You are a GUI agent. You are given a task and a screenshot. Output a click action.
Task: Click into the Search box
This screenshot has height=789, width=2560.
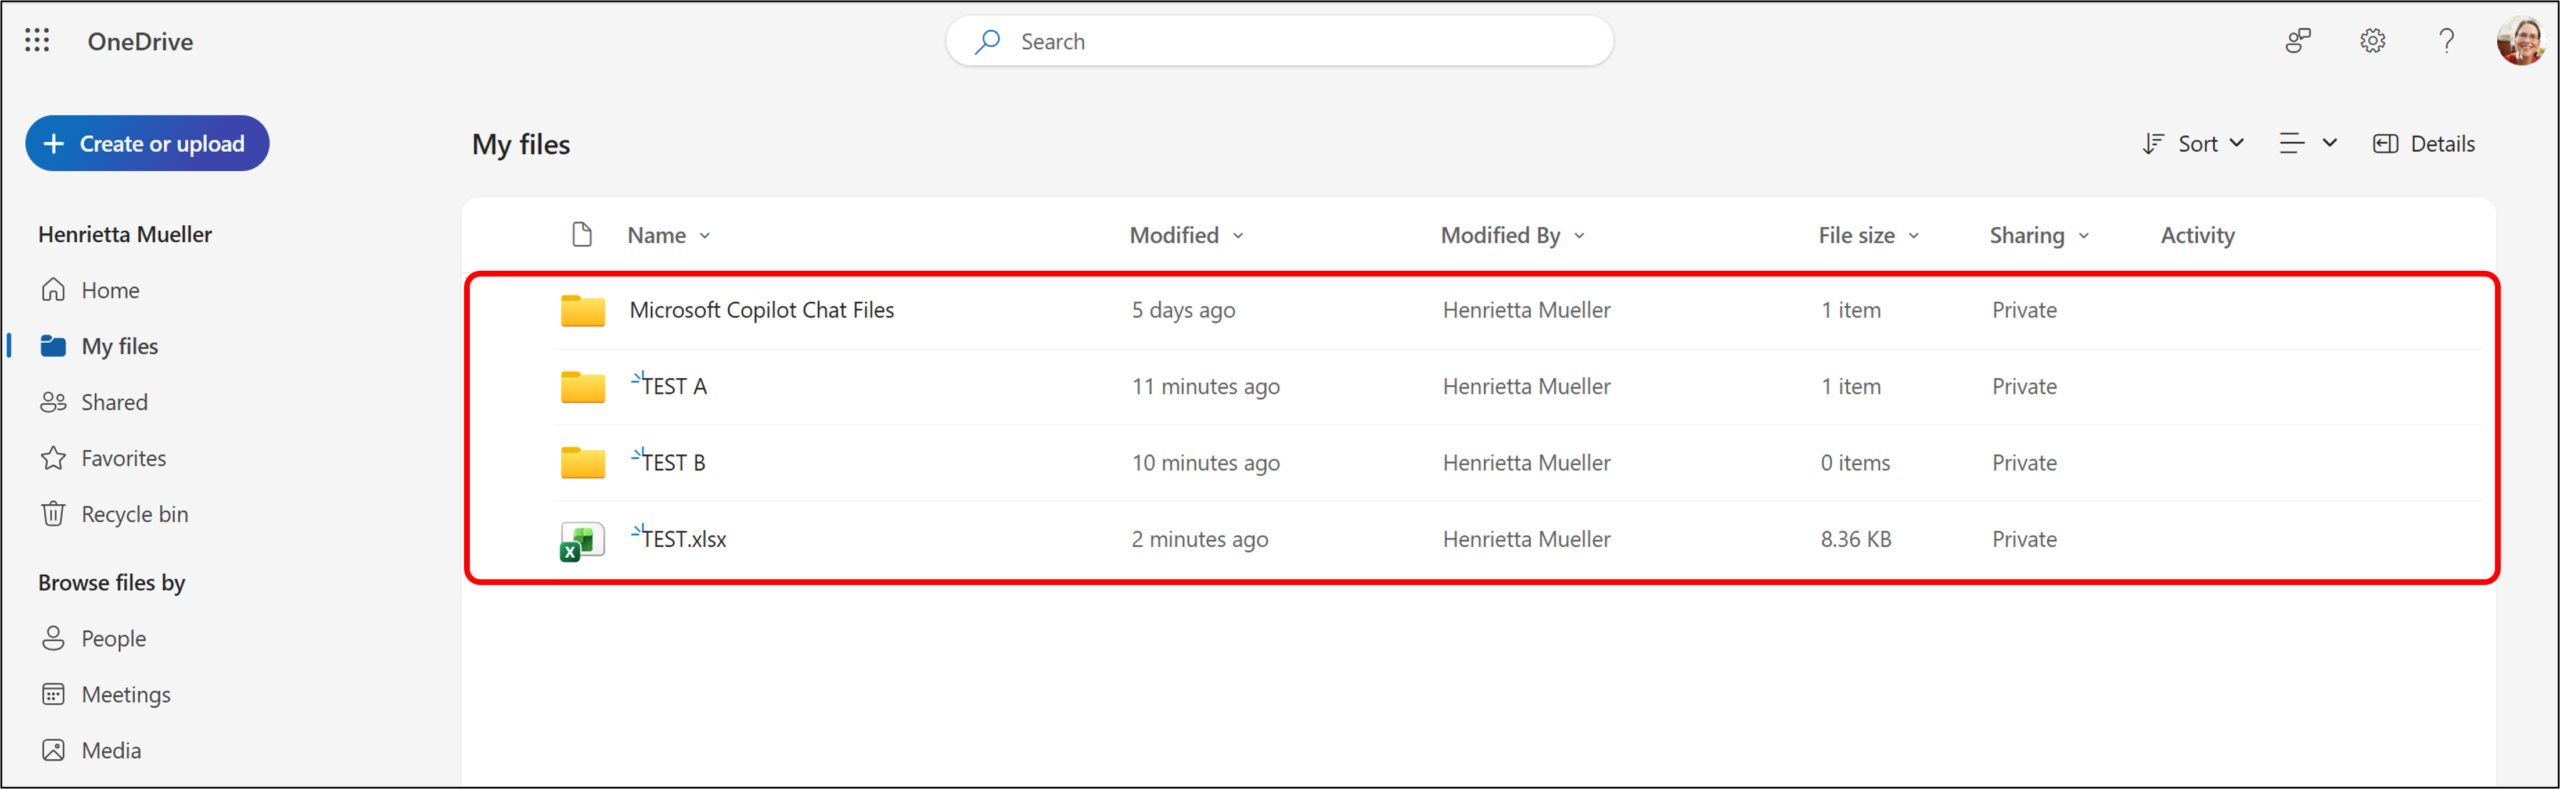coord(1280,41)
